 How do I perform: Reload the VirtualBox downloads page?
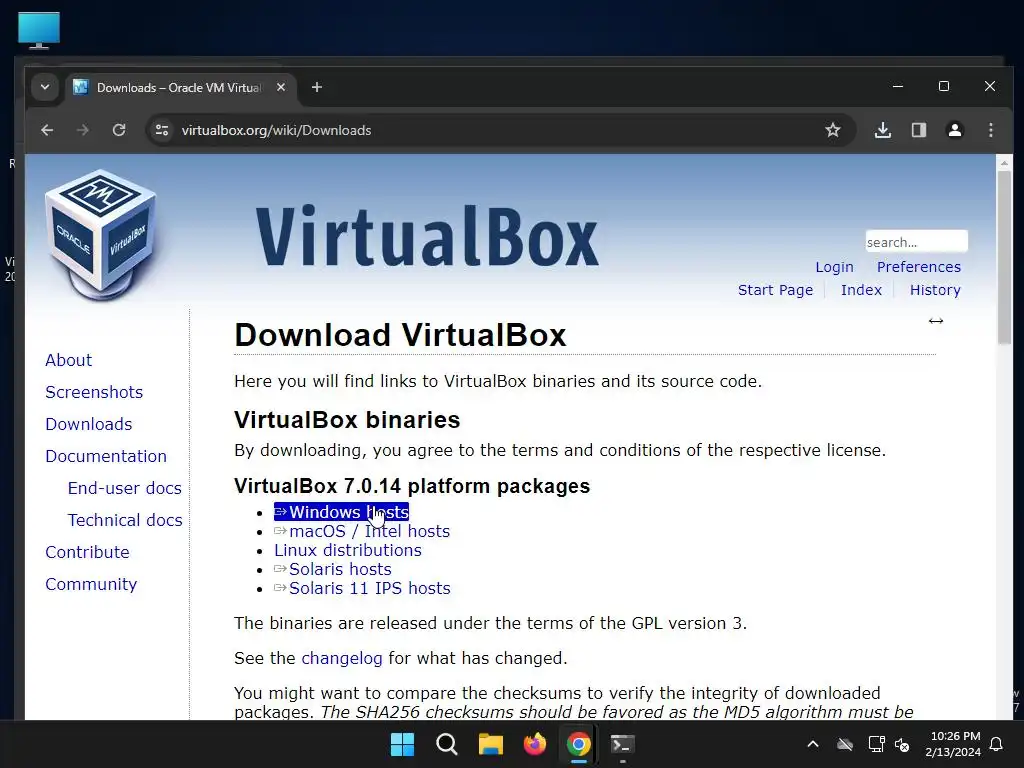[x=119, y=130]
